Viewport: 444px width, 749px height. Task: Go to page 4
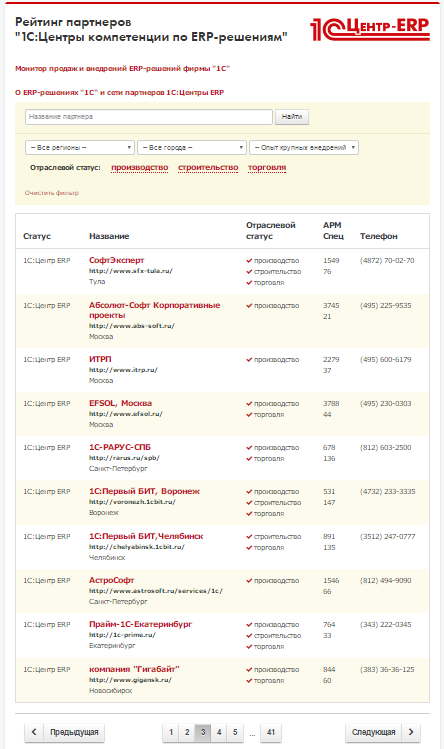(x=219, y=732)
